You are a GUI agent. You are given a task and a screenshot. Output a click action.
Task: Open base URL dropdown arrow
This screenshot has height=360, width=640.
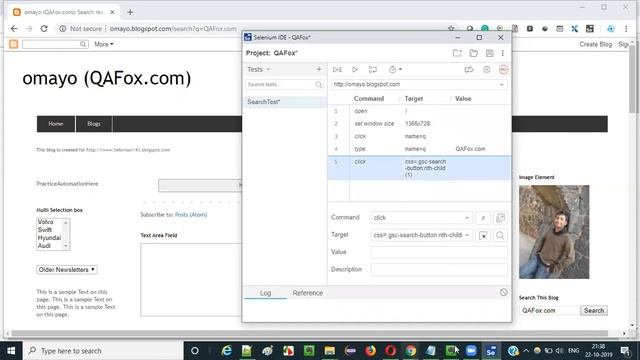502,84
